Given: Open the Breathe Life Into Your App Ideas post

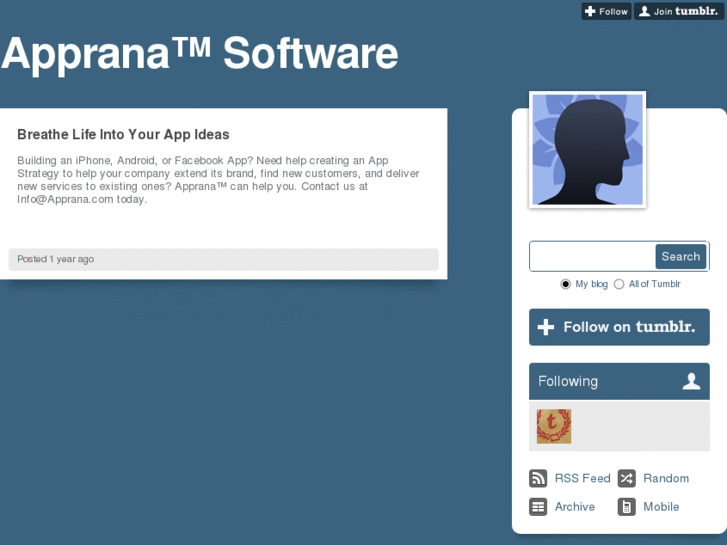Looking at the screenshot, I should click(123, 135).
